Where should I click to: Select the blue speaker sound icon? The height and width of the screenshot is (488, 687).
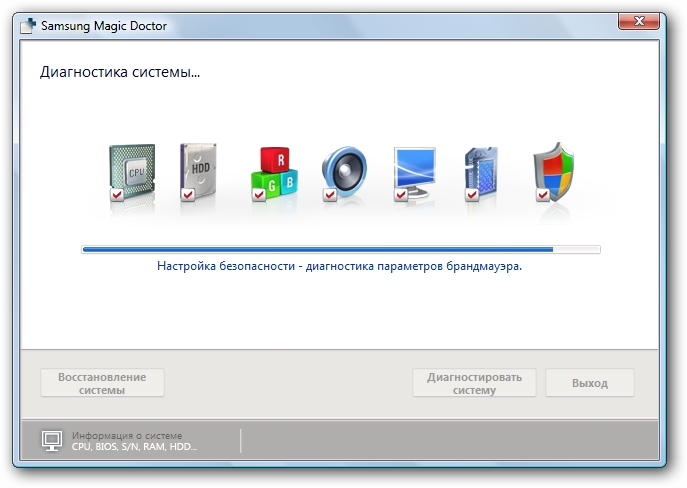(344, 174)
